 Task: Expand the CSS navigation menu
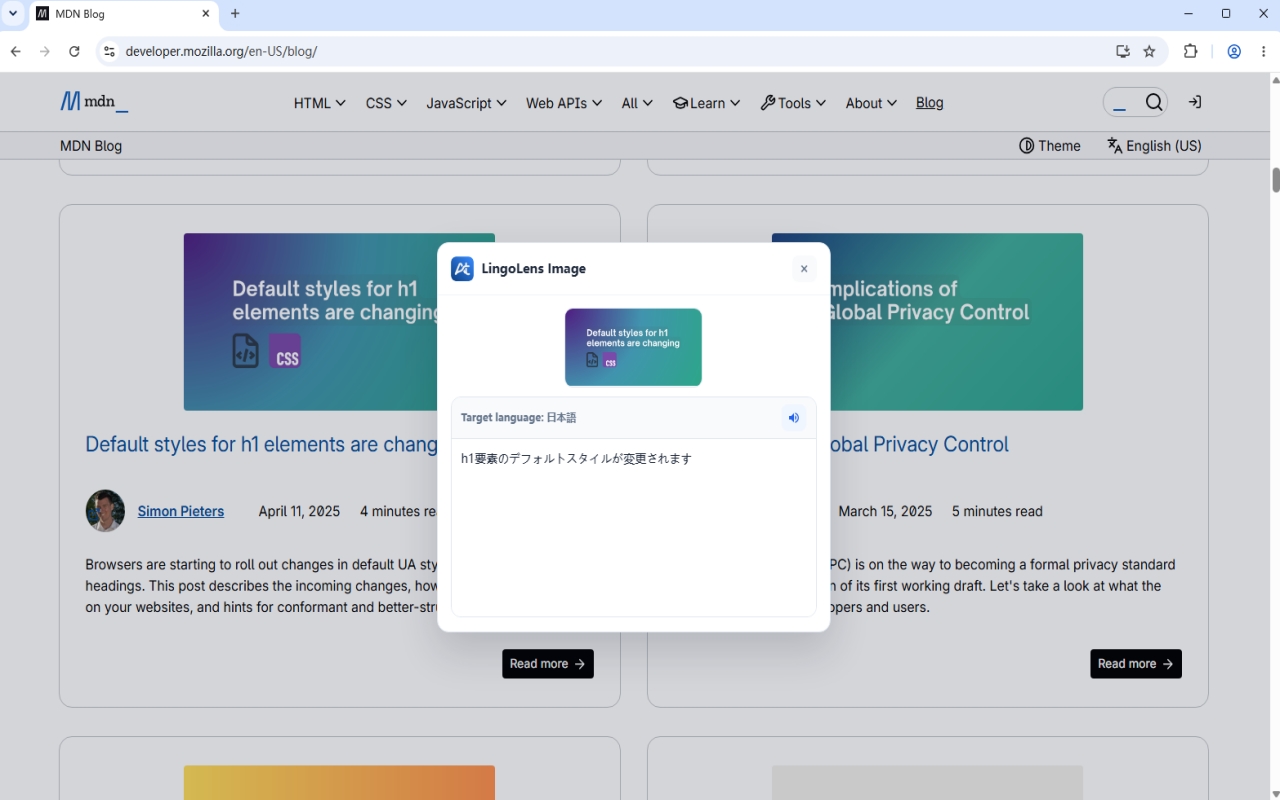click(386, 103)
